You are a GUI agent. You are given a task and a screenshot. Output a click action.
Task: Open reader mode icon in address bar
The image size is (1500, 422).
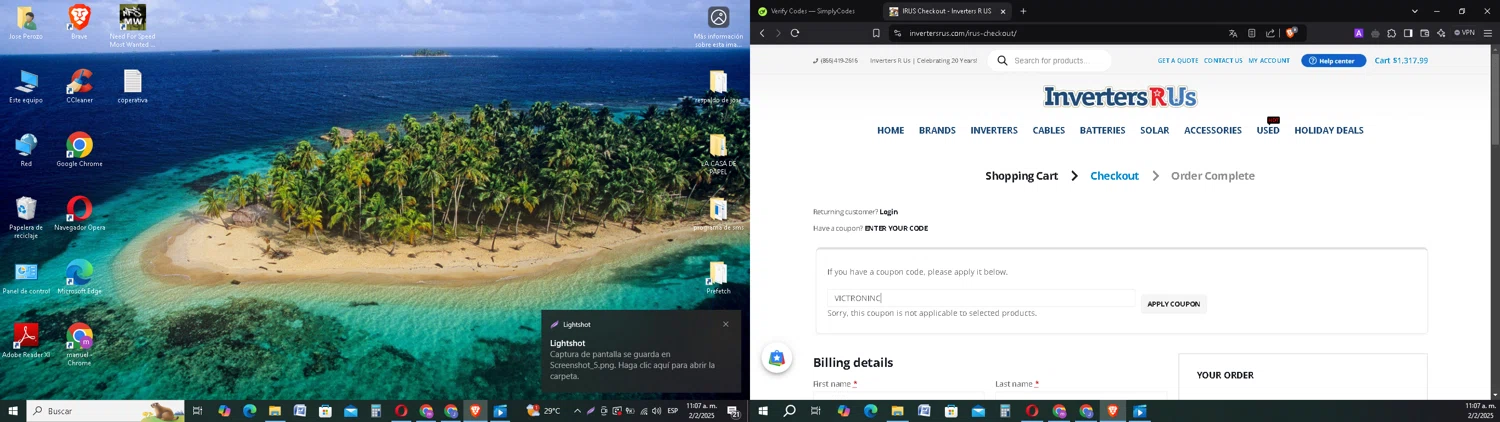1251,33
